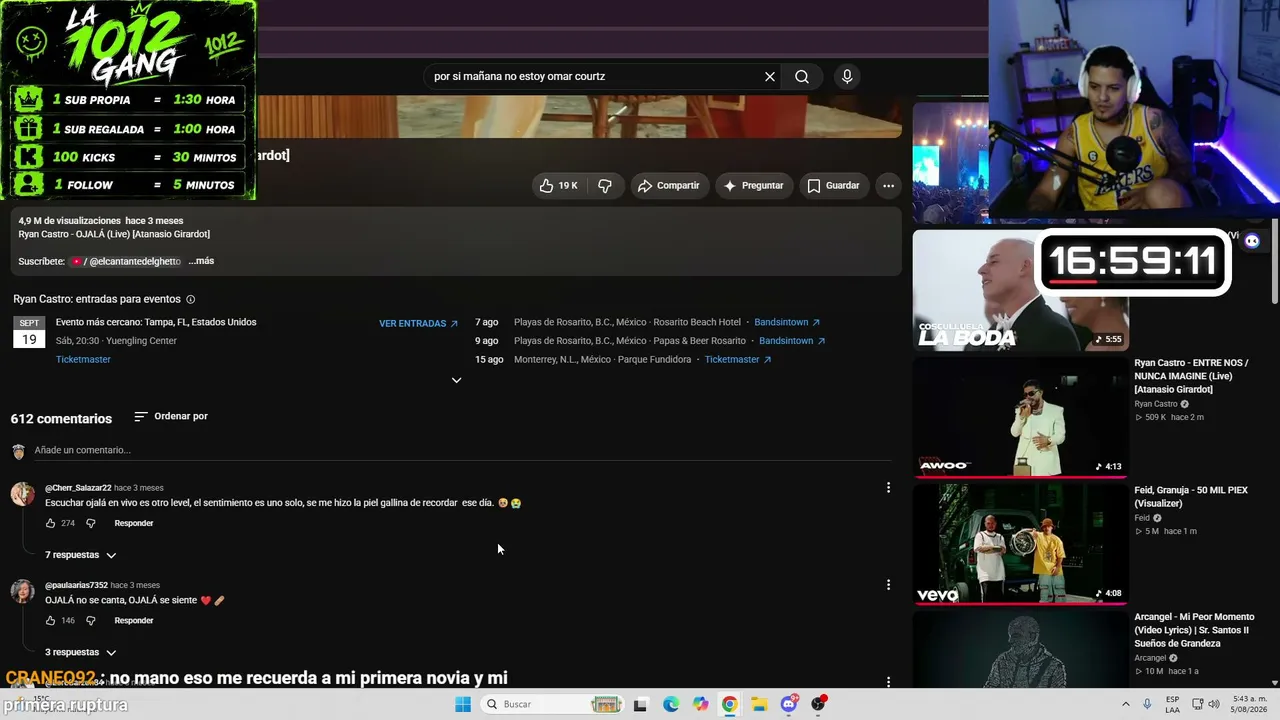Open Ticketmaster link under Yuengling Center

click(x=83, y=359)
